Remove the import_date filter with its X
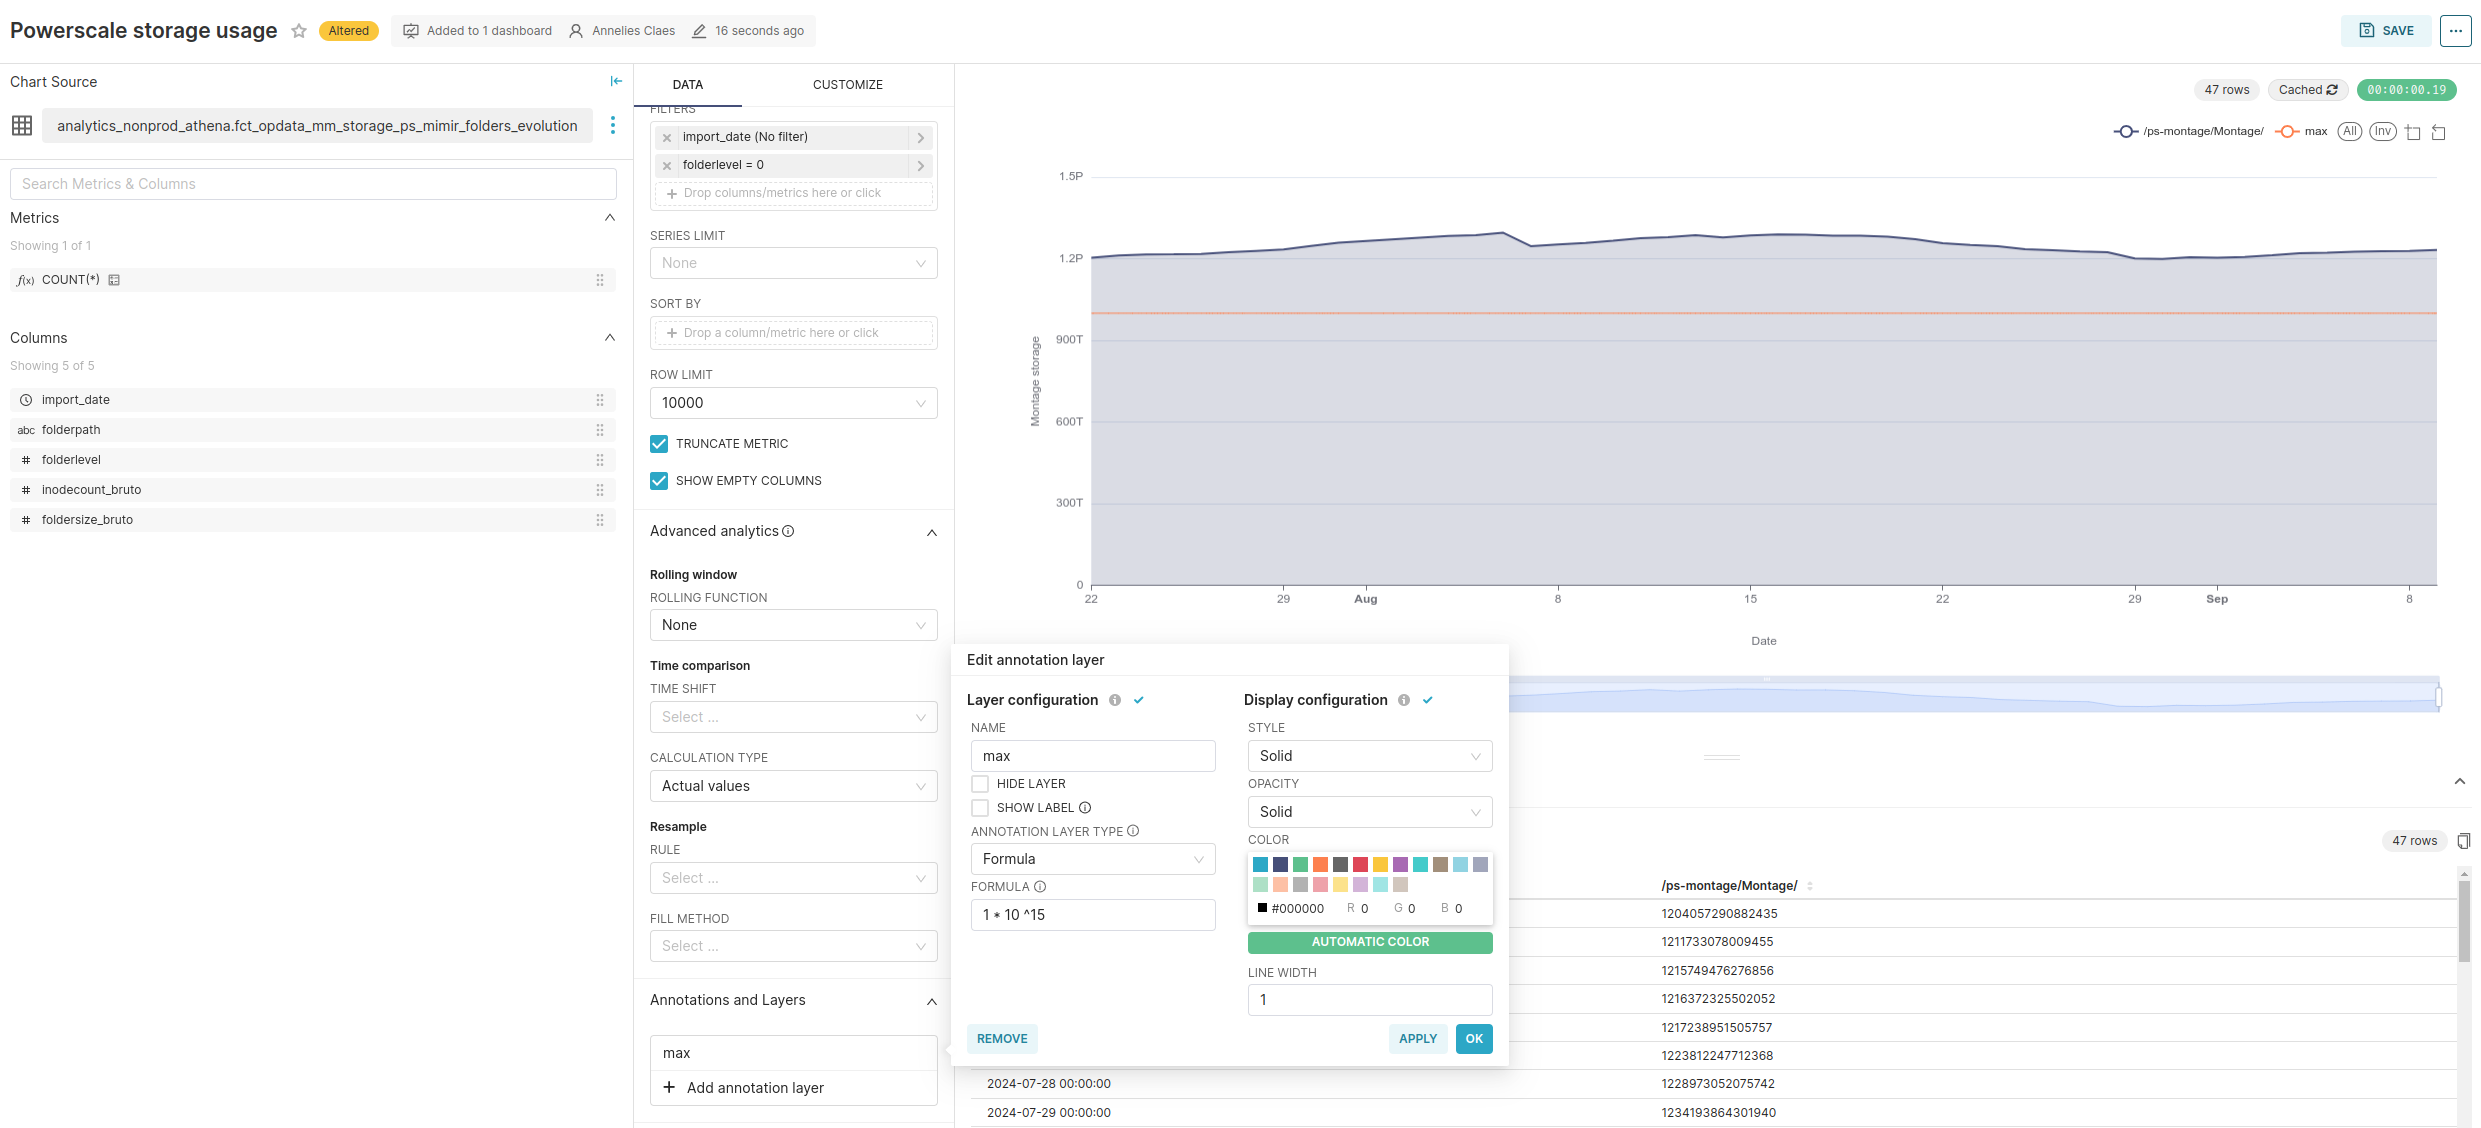Screen dimensions: 2481x1128 [x=667, y=138]
